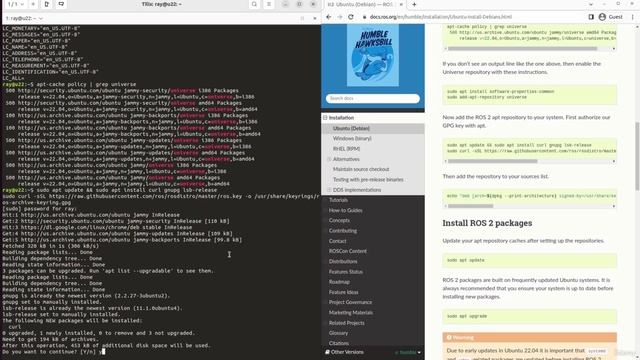Open 'Testing with pre-release binaries' link

[368, 180]
